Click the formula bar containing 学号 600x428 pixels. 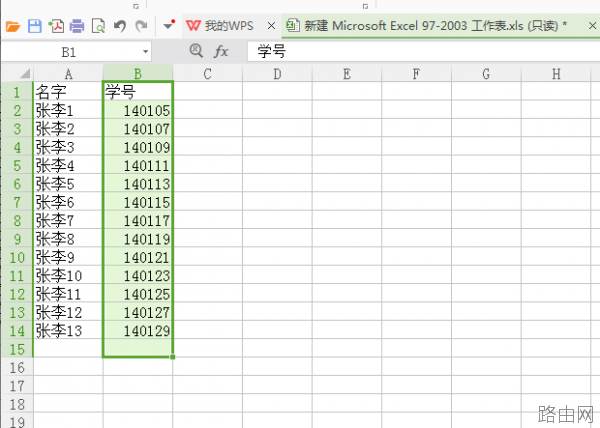pyautogui.click(x=424, y=51)
